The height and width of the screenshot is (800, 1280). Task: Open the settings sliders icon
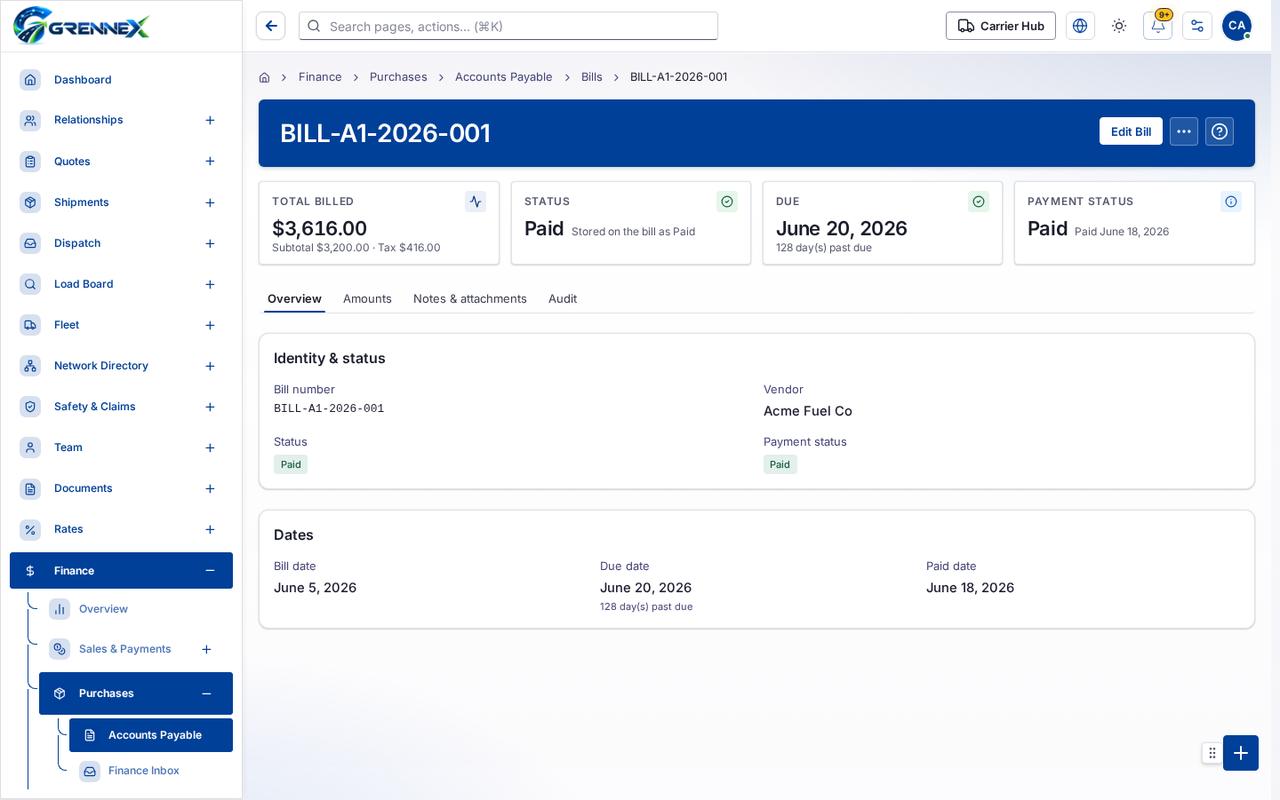(1197, 26)
